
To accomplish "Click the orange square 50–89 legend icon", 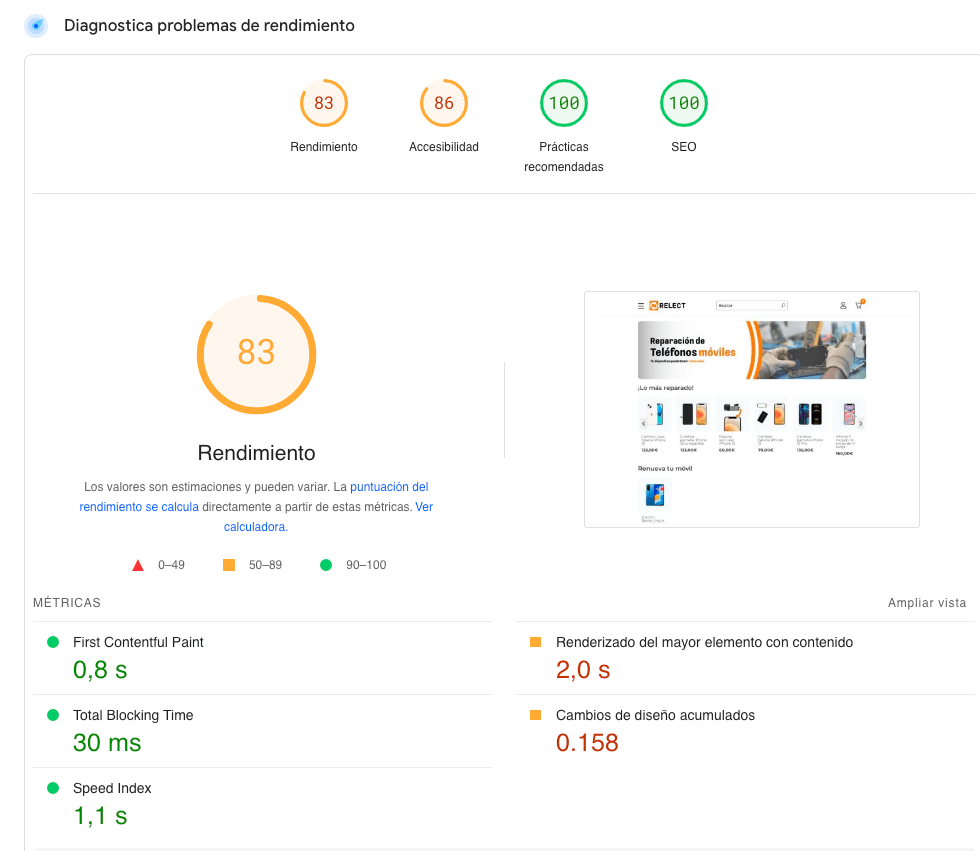I will coord(229,565).
